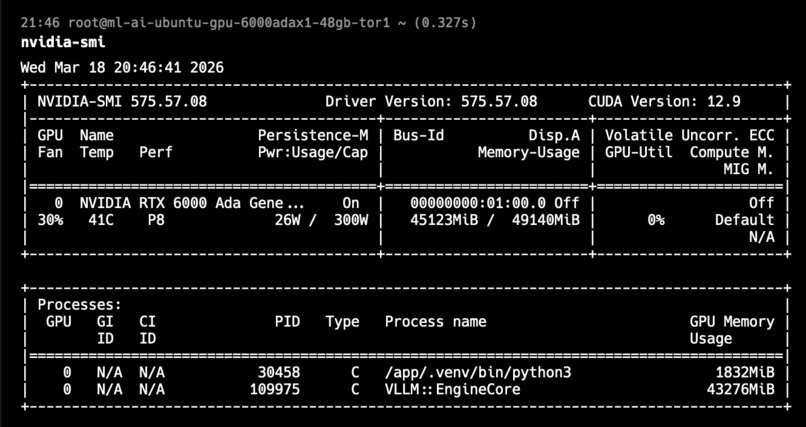The image size is (806, 427).
Task: Click the PID column header
Action: 287,322
